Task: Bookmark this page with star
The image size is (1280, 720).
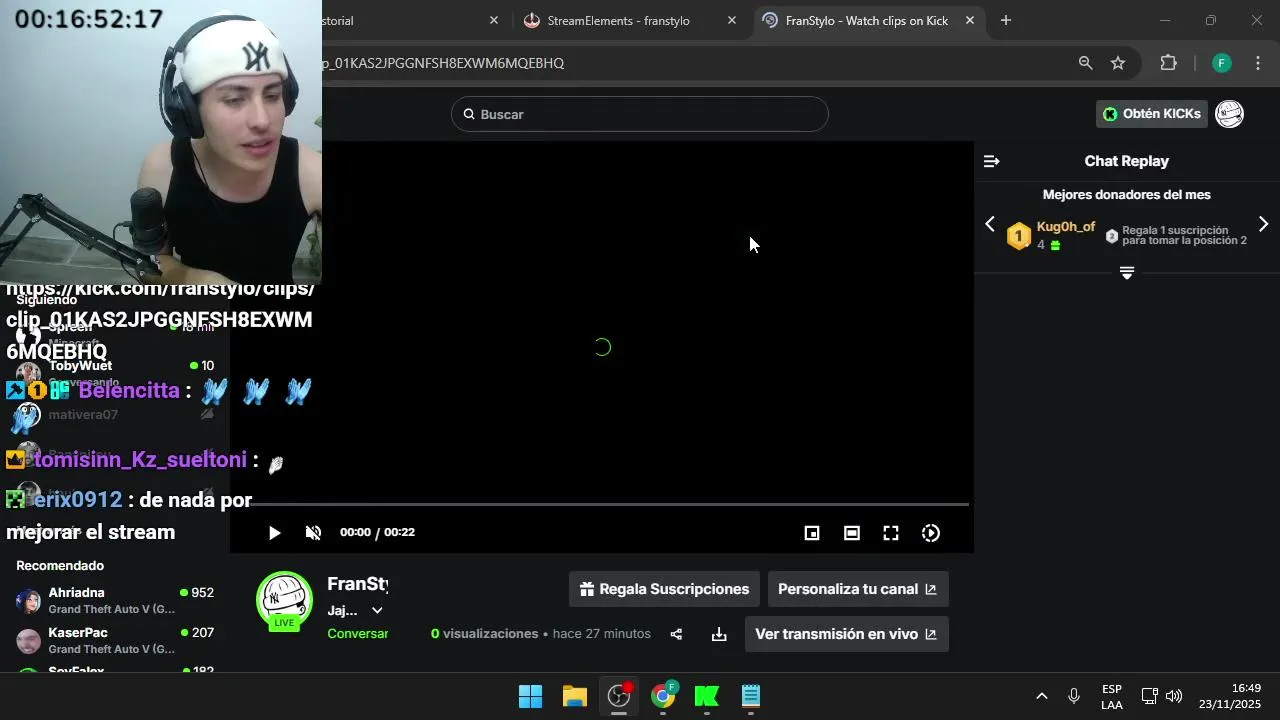Action: (1118, 63)
